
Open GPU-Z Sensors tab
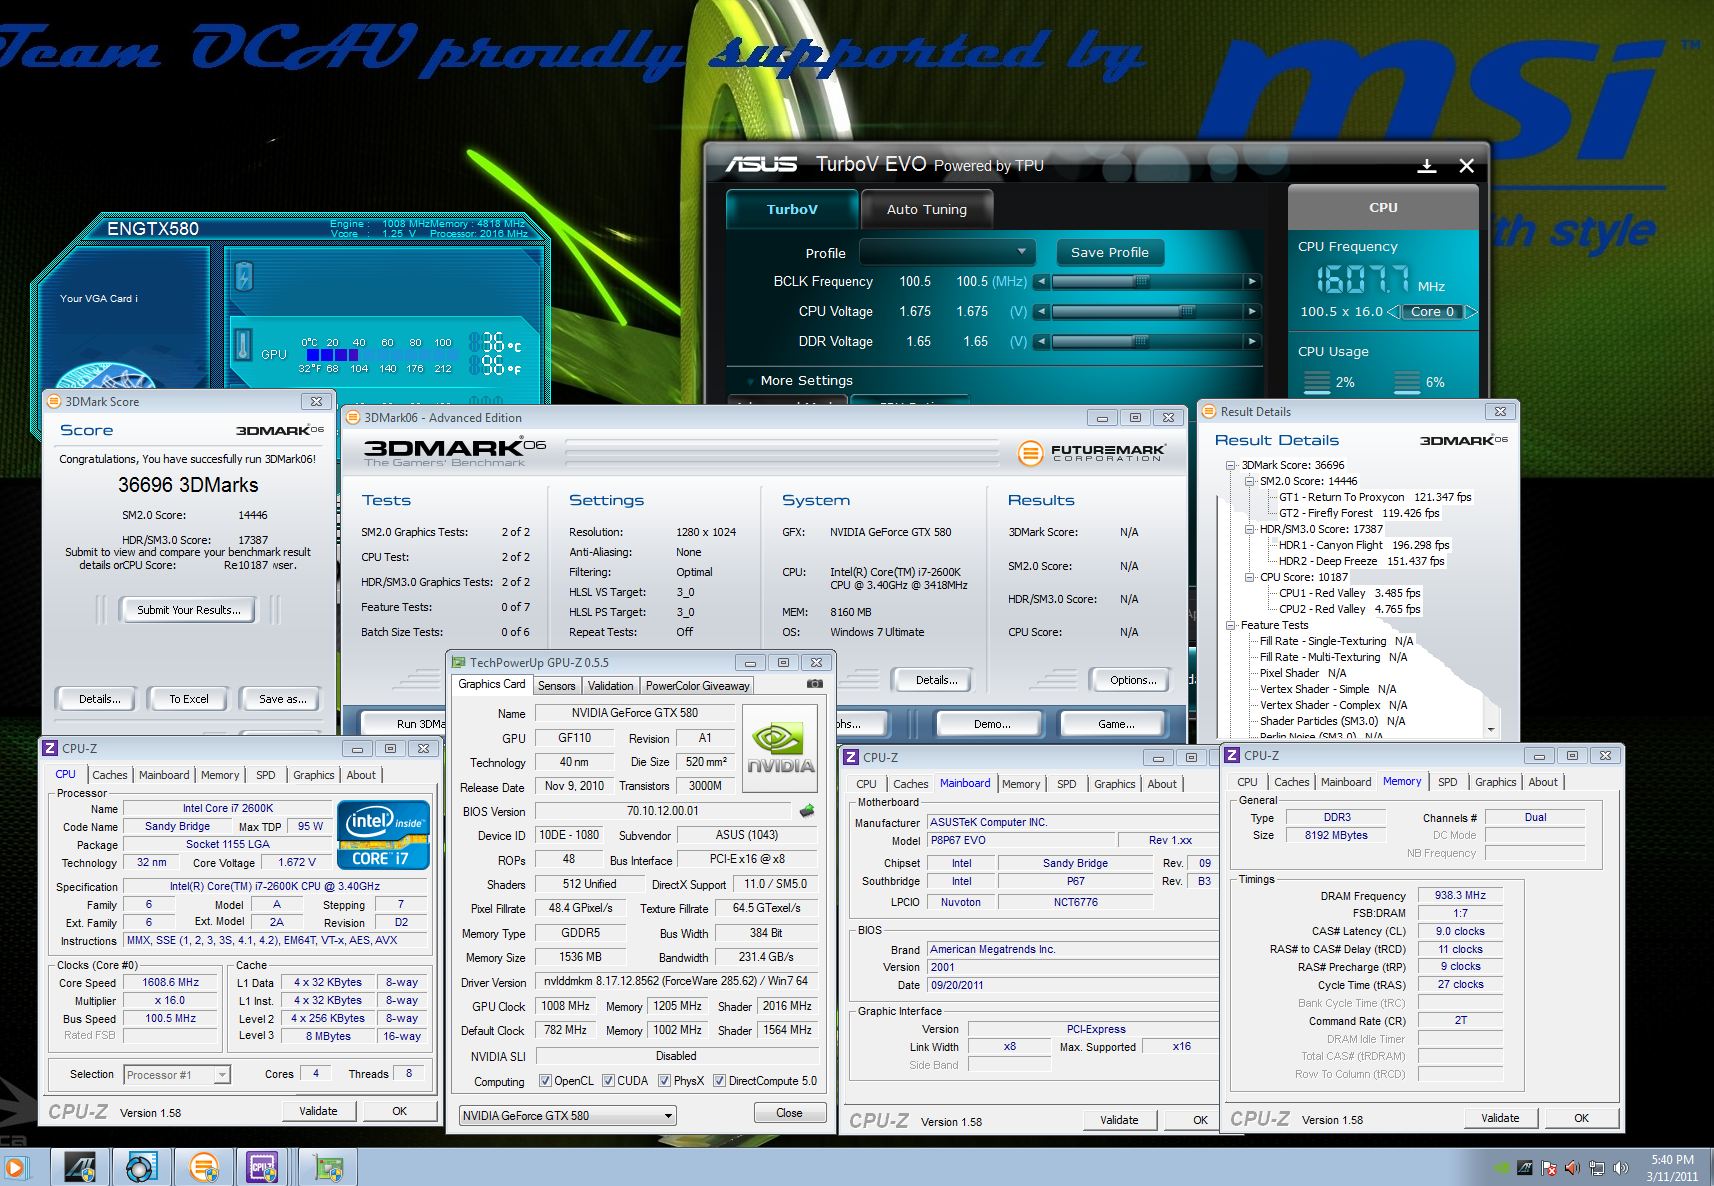[x=556, y=686]
